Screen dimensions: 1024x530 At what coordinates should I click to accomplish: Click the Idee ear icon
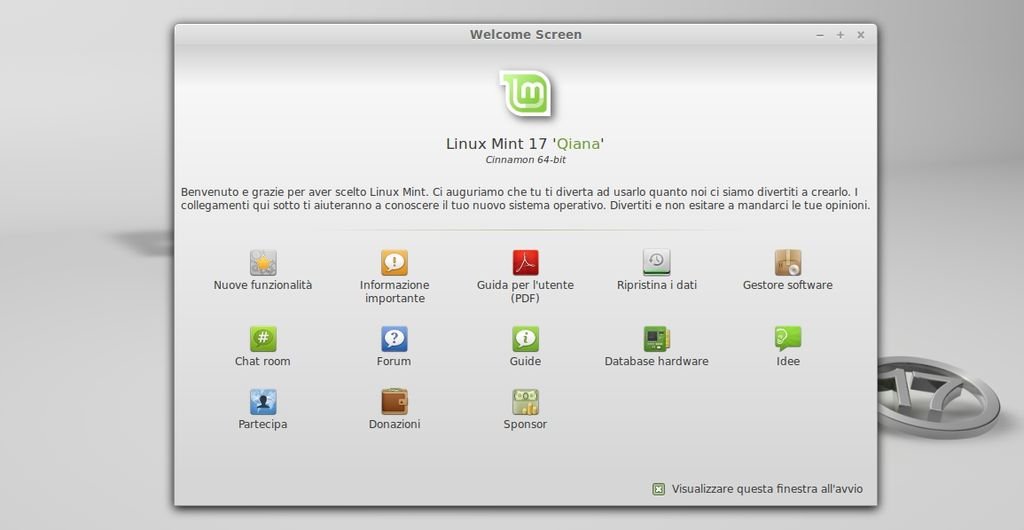click(788, 339)
